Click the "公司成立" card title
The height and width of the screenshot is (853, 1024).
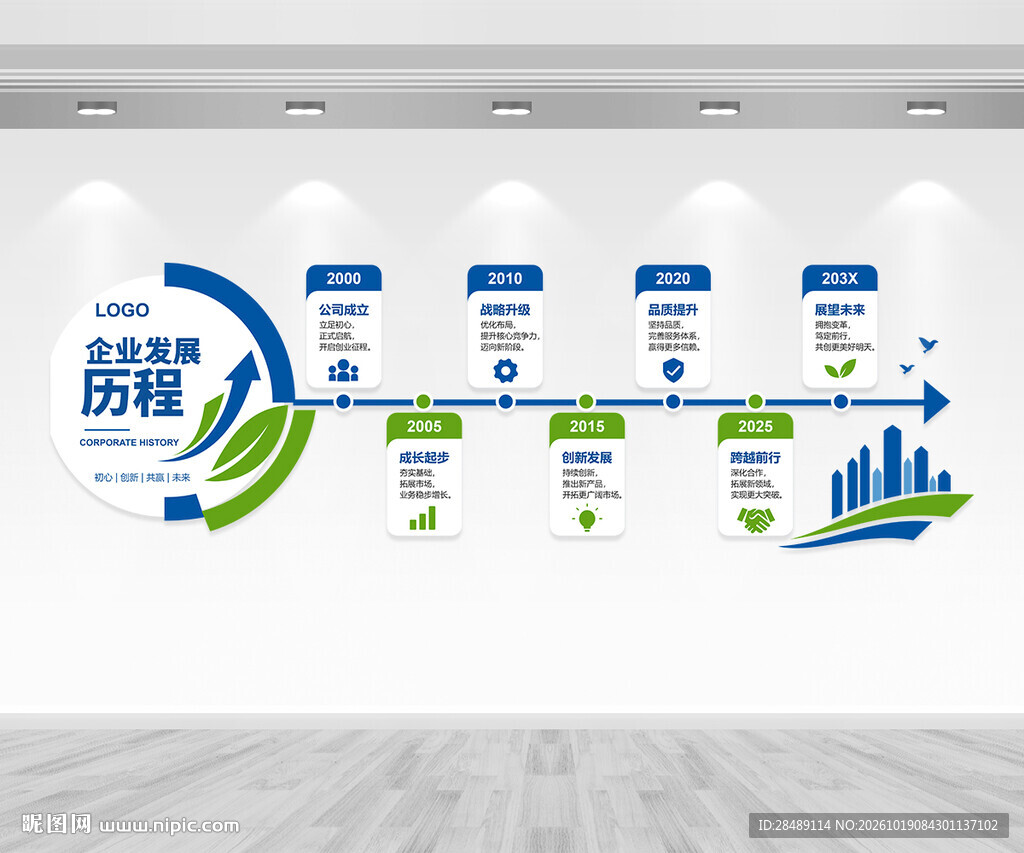[x=344, y=310]
